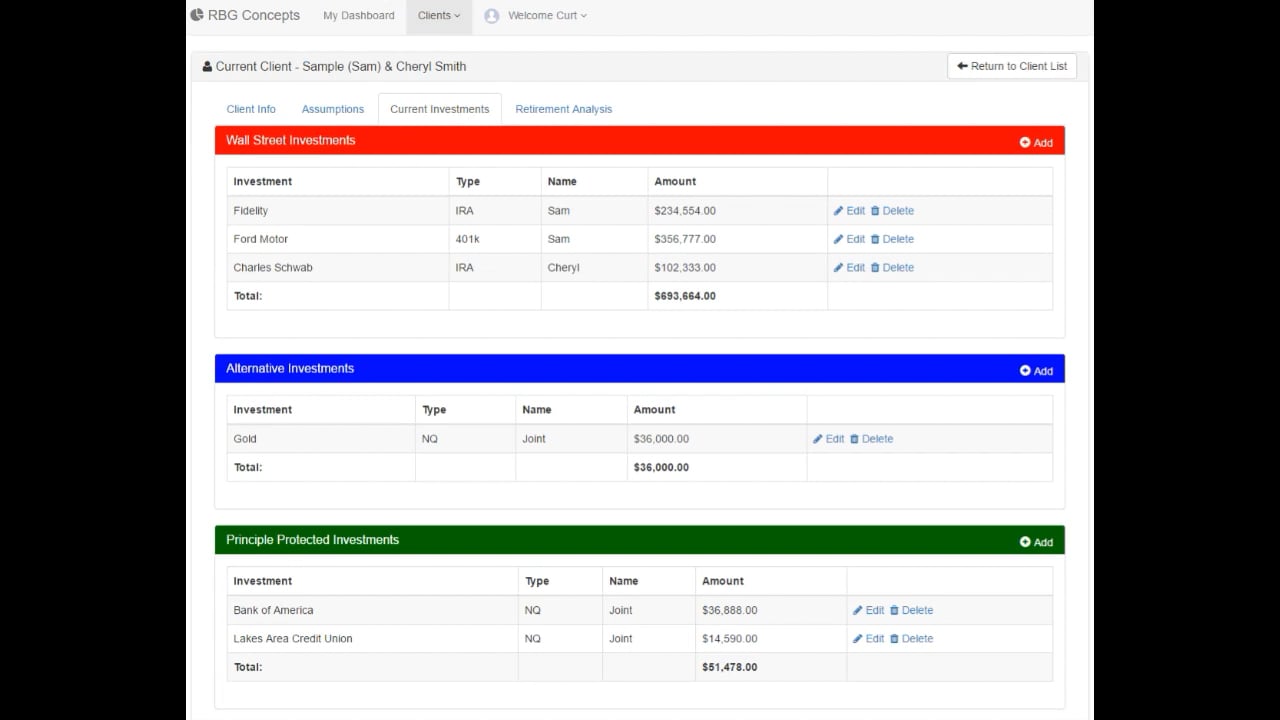Viewport: 1280px width, 720px height.
Task: Click the trash Delete icon for Ford Motor
Action: coord(875,240)
